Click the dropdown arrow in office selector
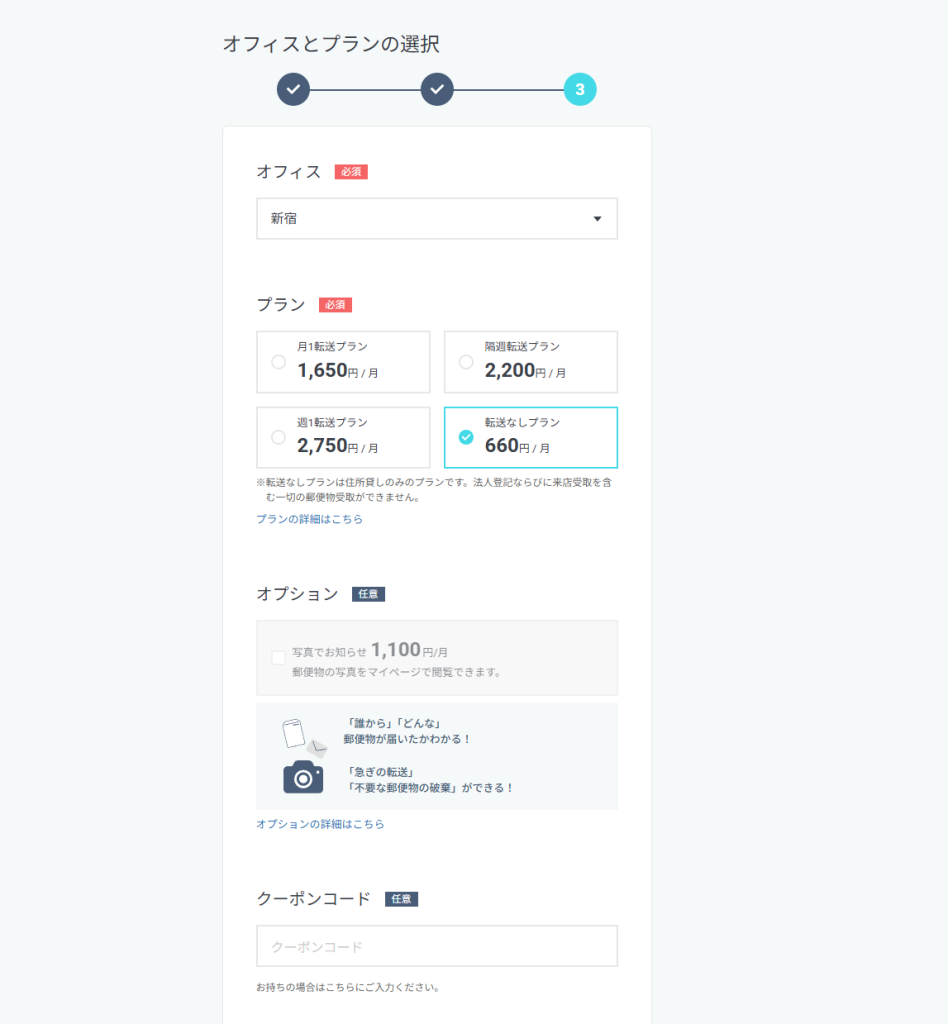 coord(597,219)
